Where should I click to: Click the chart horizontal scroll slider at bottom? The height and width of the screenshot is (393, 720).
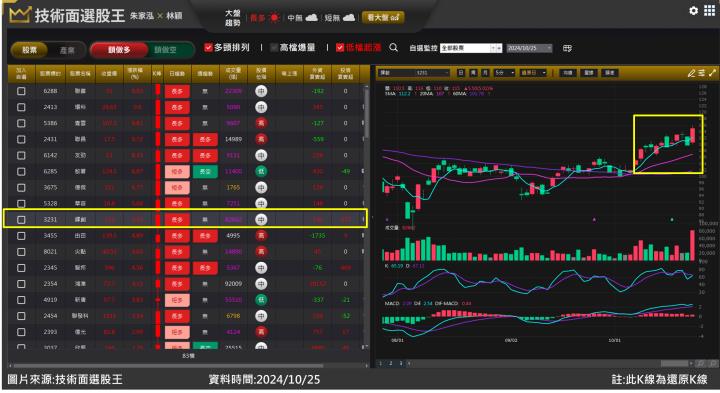point(674,363)
